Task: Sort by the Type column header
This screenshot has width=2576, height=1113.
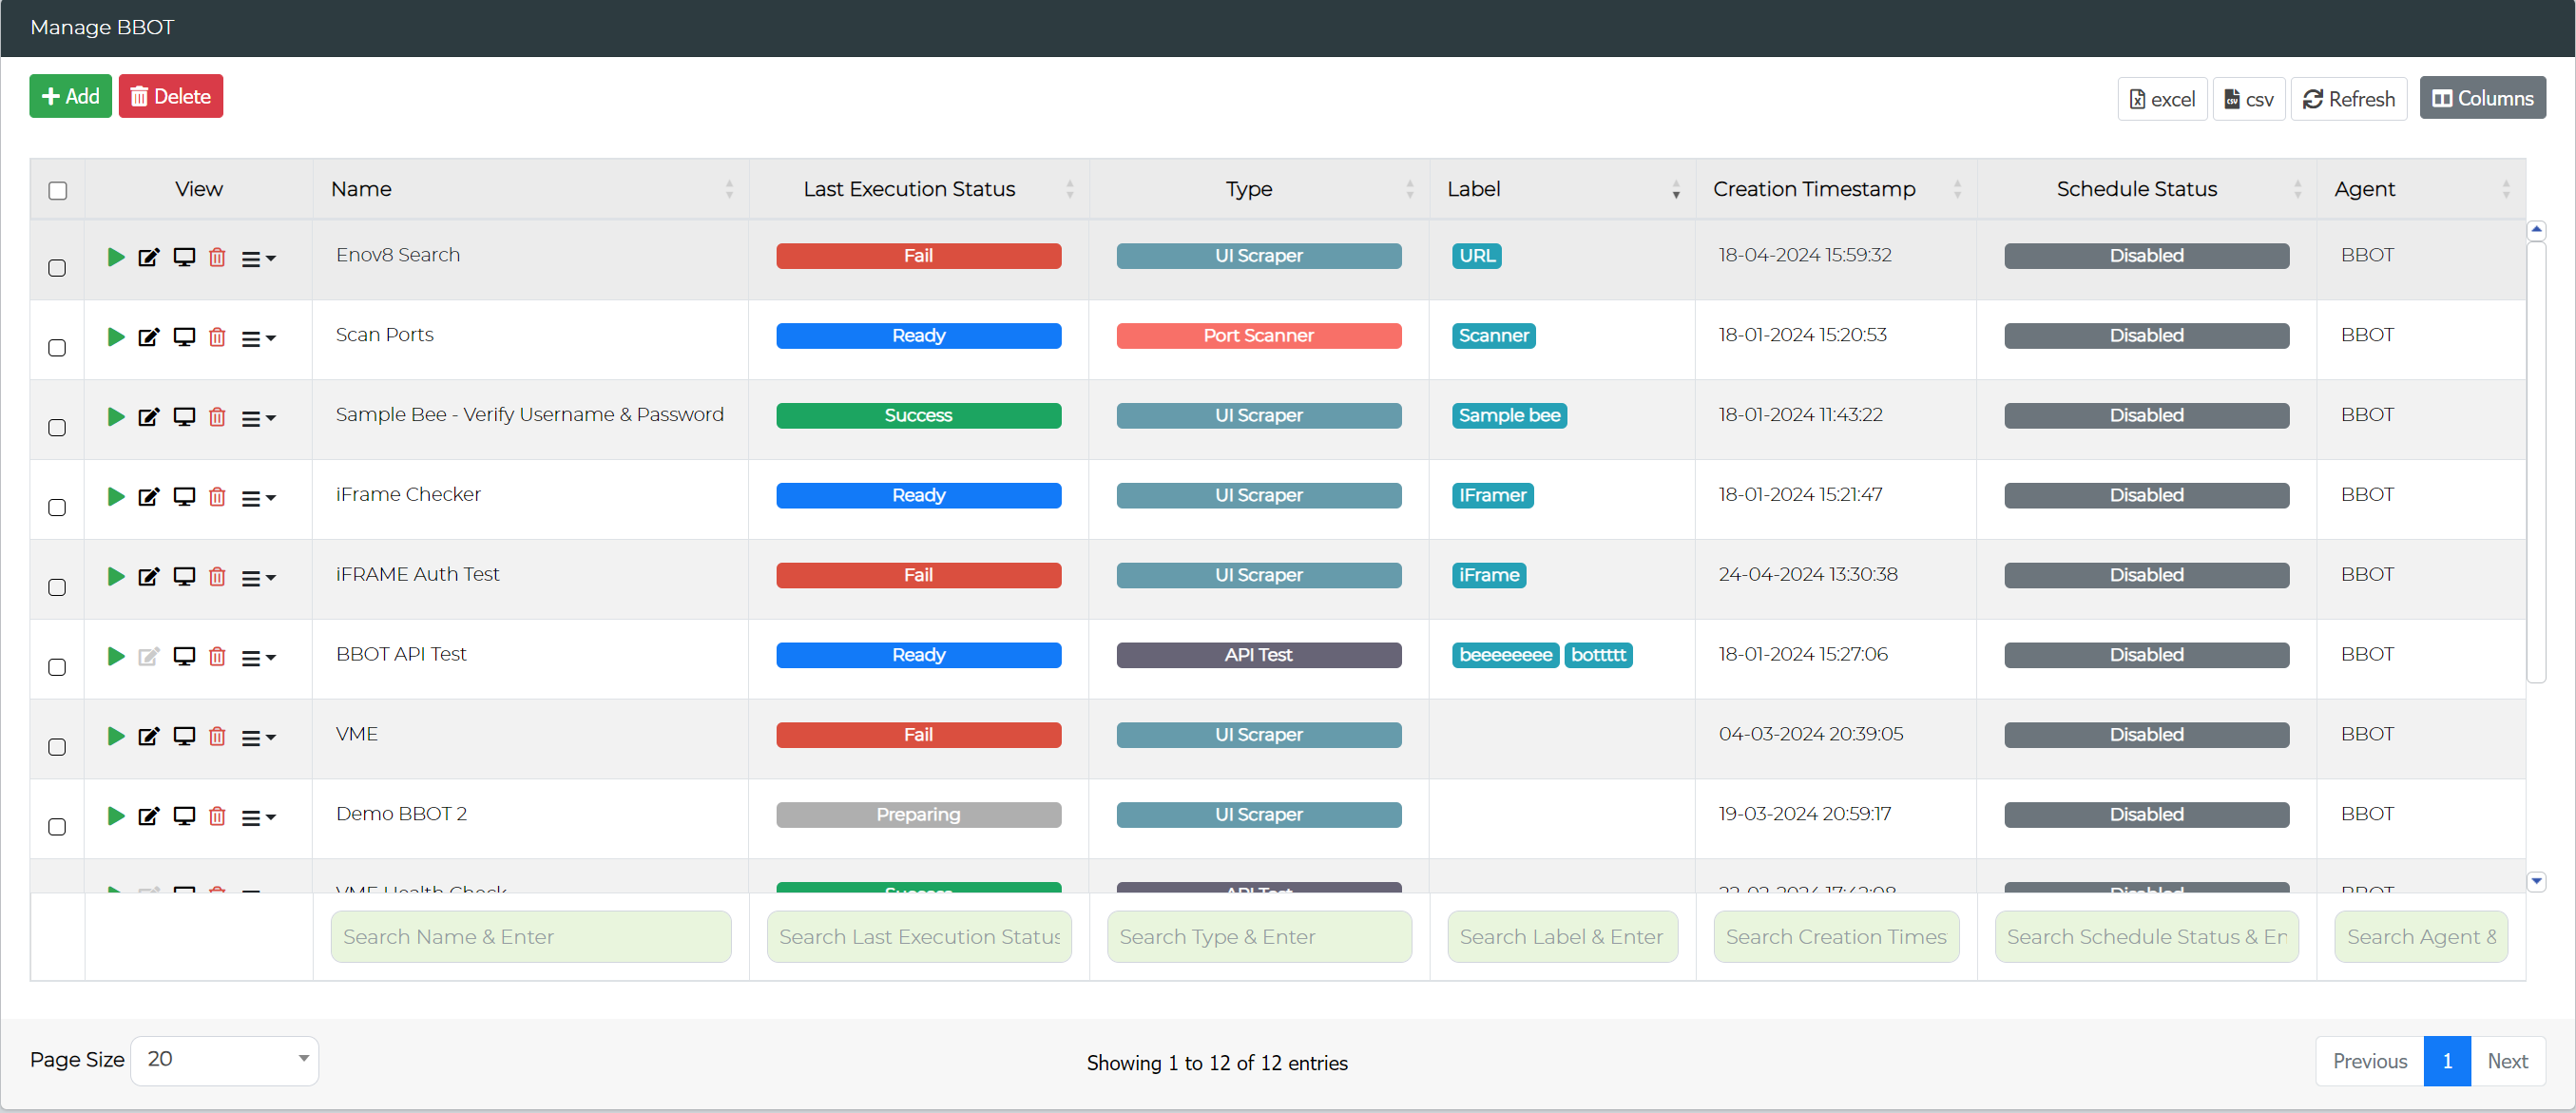Action: (x=1259, y=189)
